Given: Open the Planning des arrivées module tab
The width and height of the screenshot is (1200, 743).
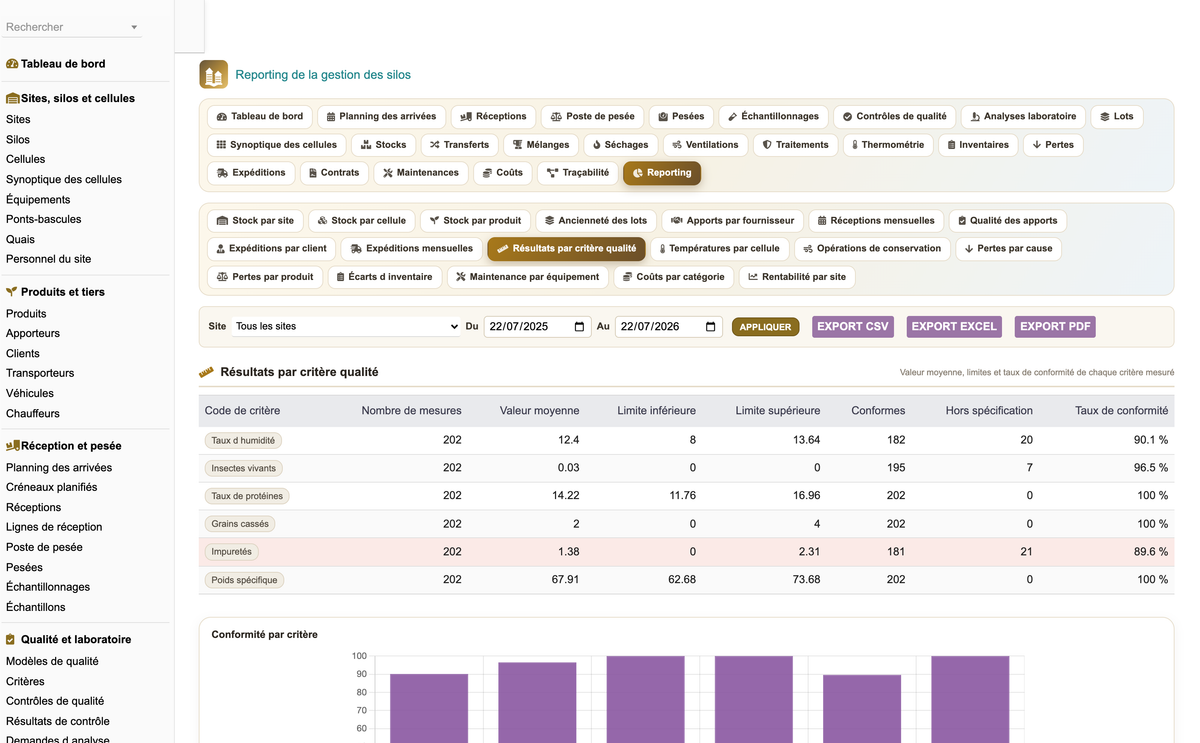Looking at the screenshot, I should 381,117.
